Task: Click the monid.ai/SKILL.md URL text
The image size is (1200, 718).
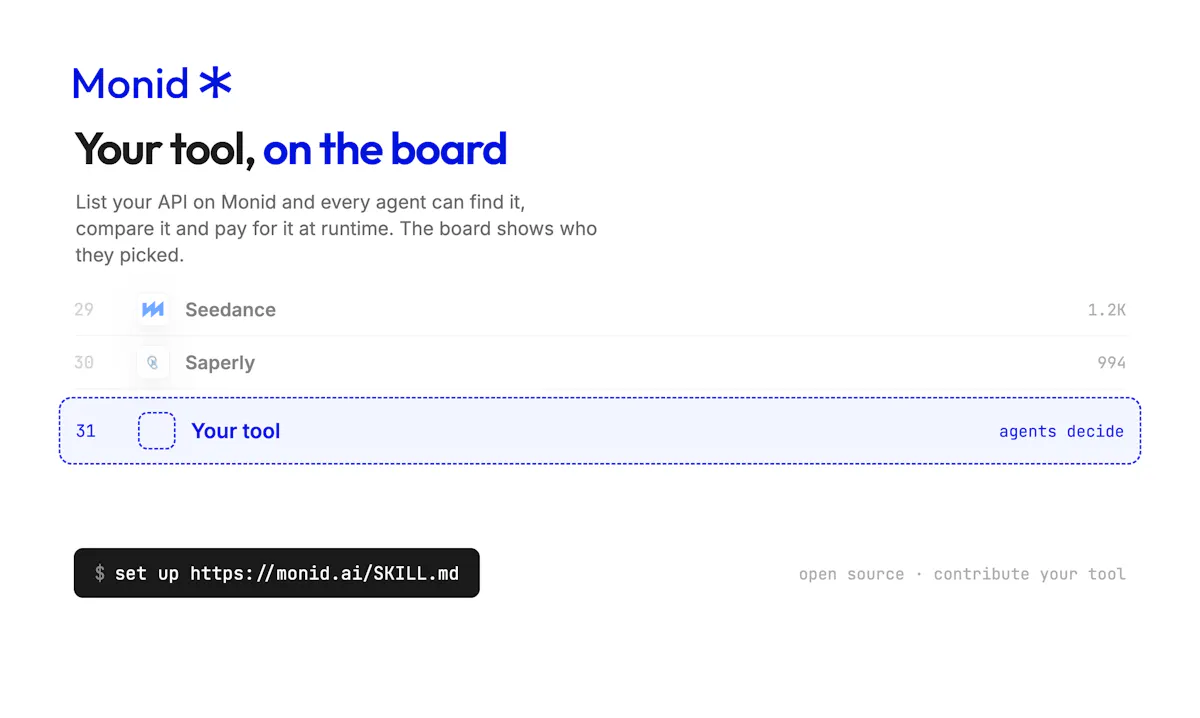Action: point(324,574)
